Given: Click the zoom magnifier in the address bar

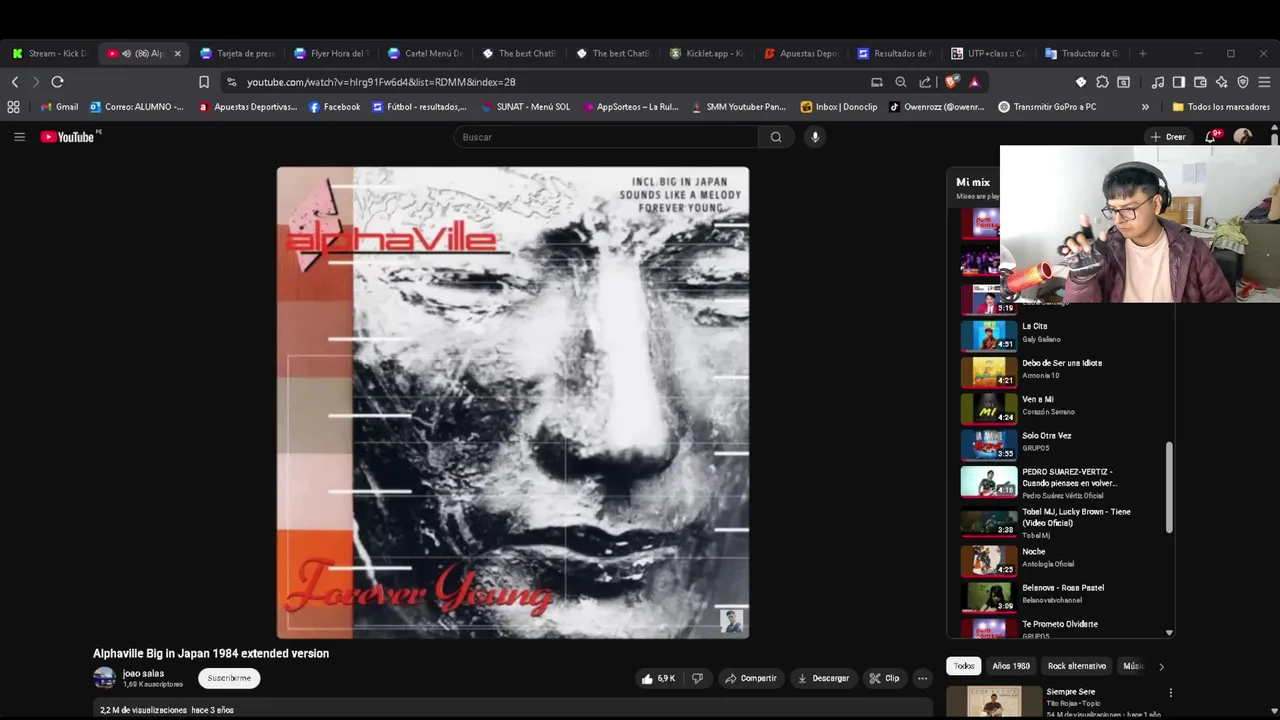Looking at the screenshot, I should (x=901, y=82).
